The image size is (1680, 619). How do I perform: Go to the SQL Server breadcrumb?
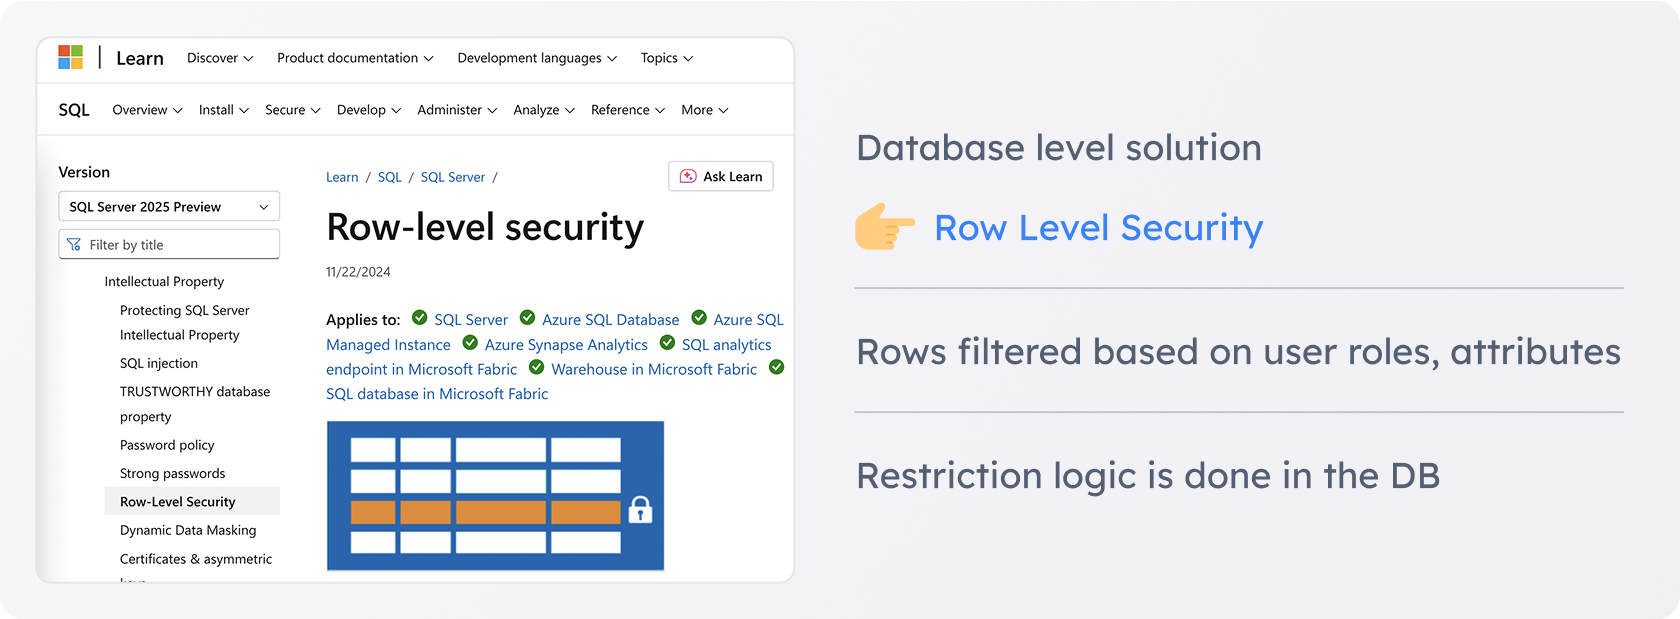coord(453,177)
